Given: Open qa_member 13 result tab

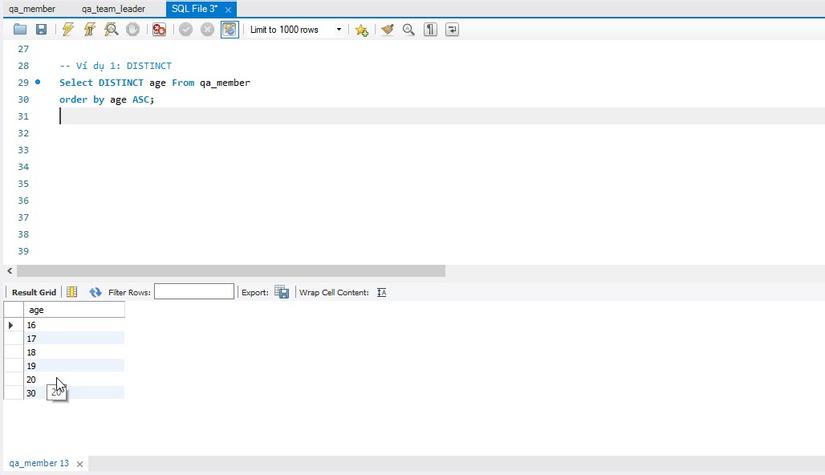Looking at the screenshot, I should (39, 463).
